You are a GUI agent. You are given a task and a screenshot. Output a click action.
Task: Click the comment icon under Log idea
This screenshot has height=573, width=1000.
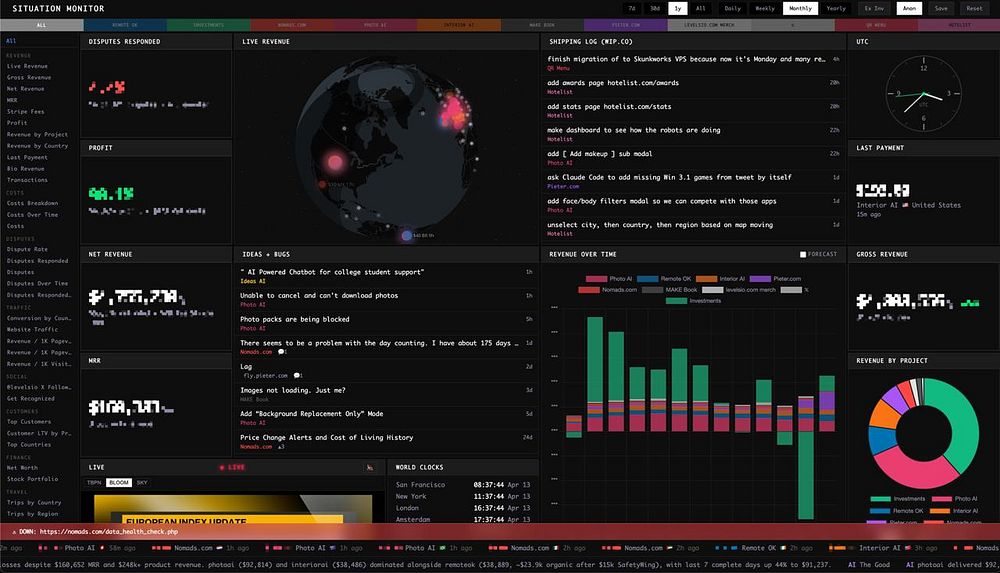pyautogui.click(x=297, y=376)
